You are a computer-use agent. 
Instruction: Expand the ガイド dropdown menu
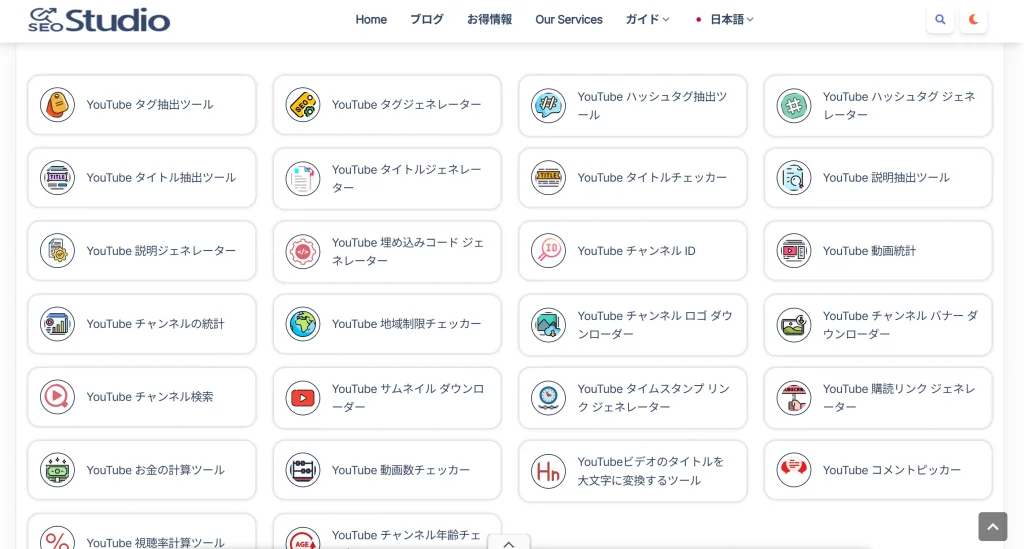pyautogui.click(x=647, y=20)
